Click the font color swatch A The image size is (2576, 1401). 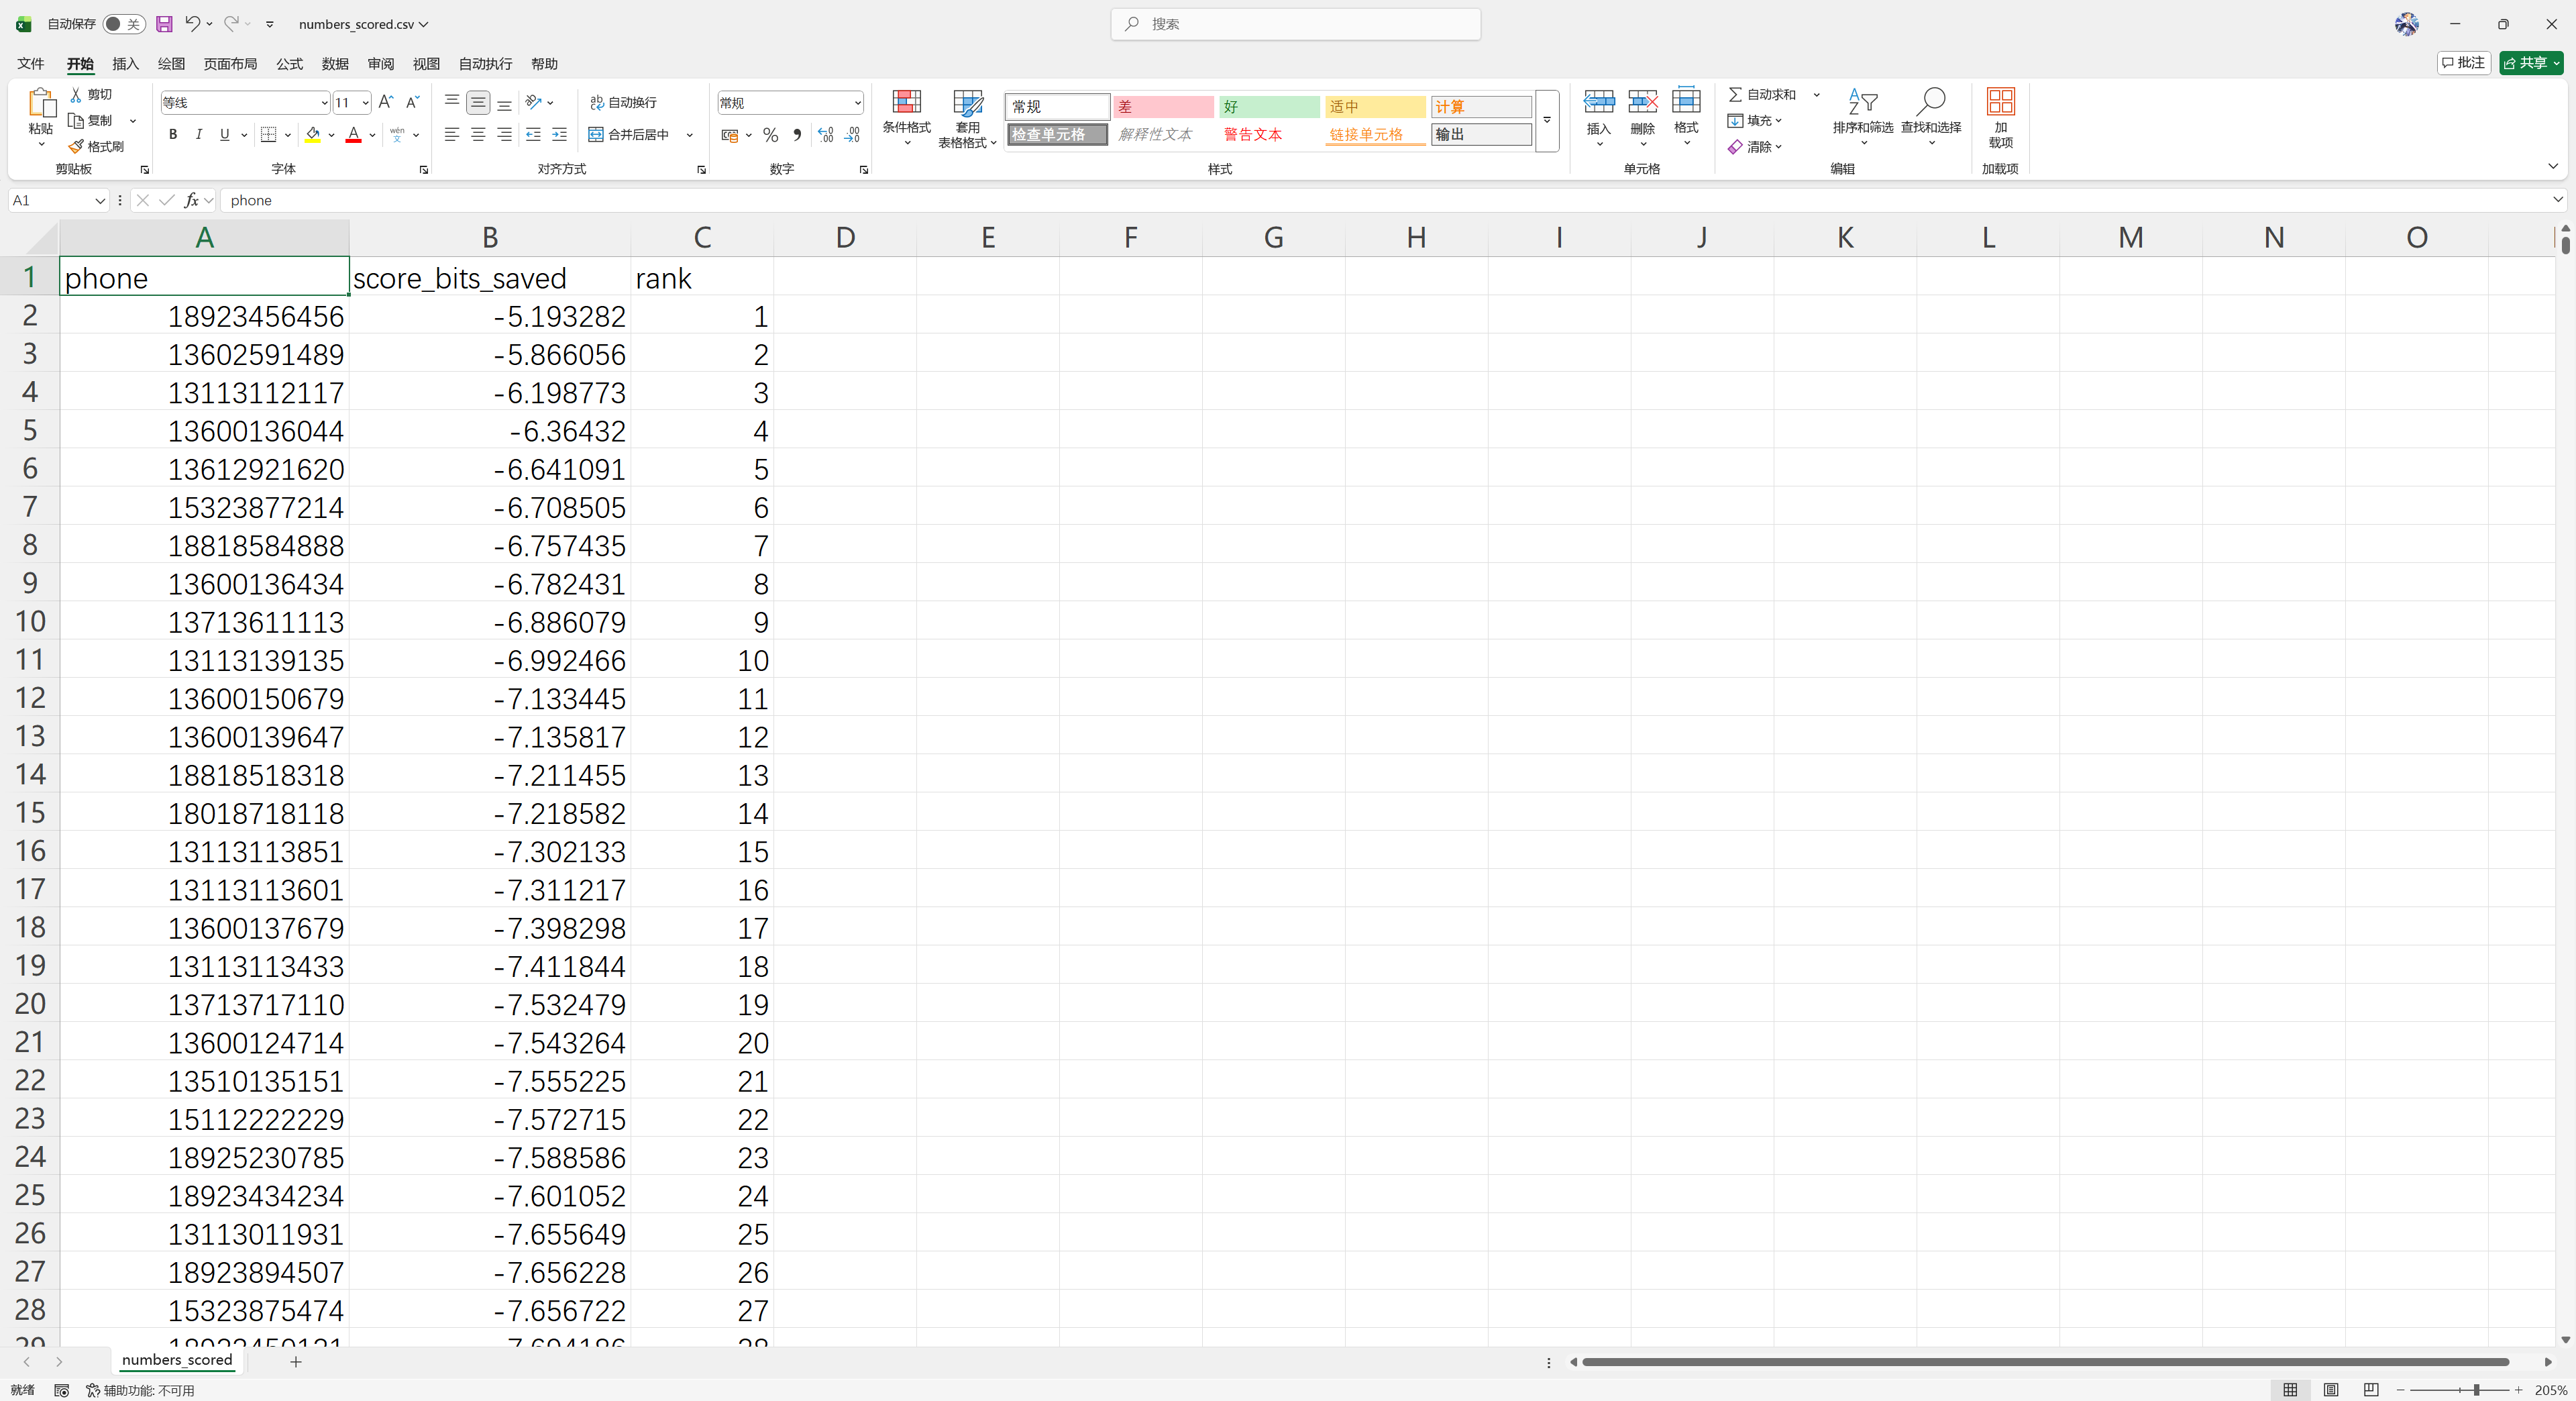[353, 134]
